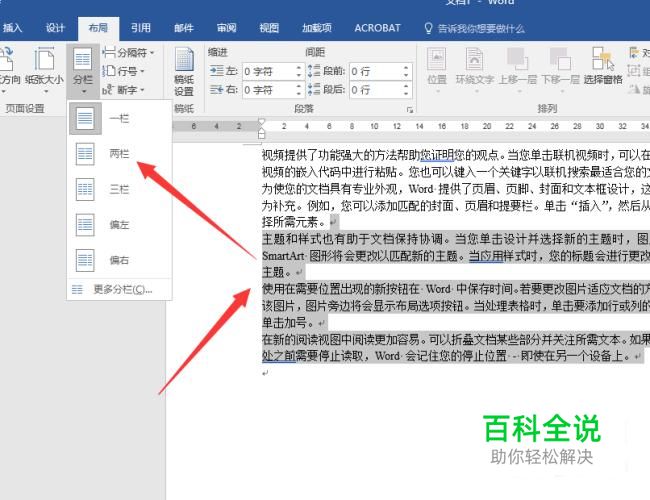Increase left indent with the up arrow
The width and height of the screenshot is (650, 500).
(x=299, y=67)
